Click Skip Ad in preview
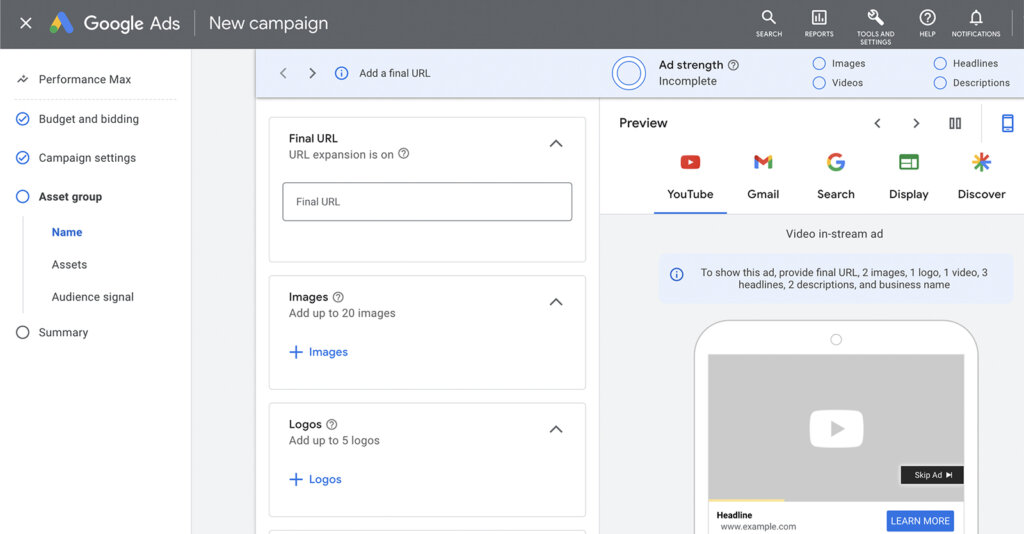Viewport: 1024px width, 534px height. [x=932, y=475]
